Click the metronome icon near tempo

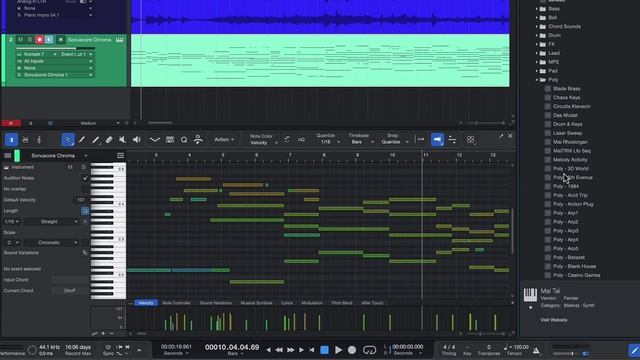(x=536, y=350)
